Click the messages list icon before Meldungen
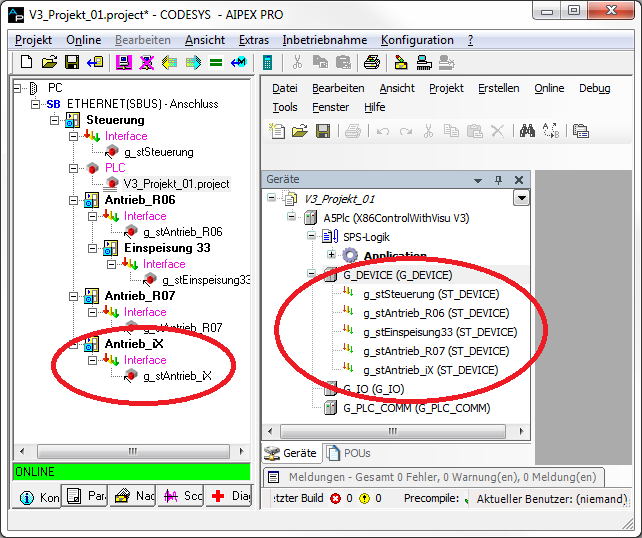642x538 pixels. (x=274, y=477)
